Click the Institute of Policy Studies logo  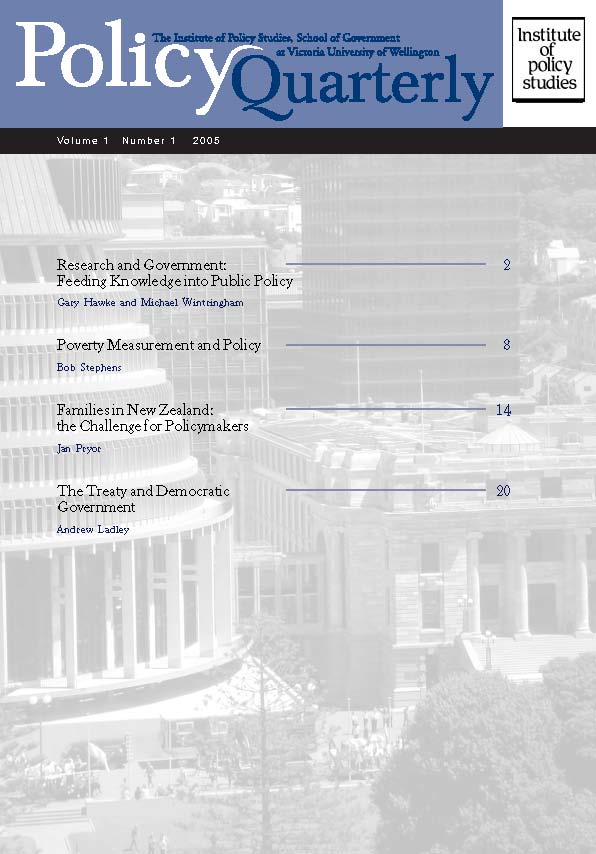point(549,59)
